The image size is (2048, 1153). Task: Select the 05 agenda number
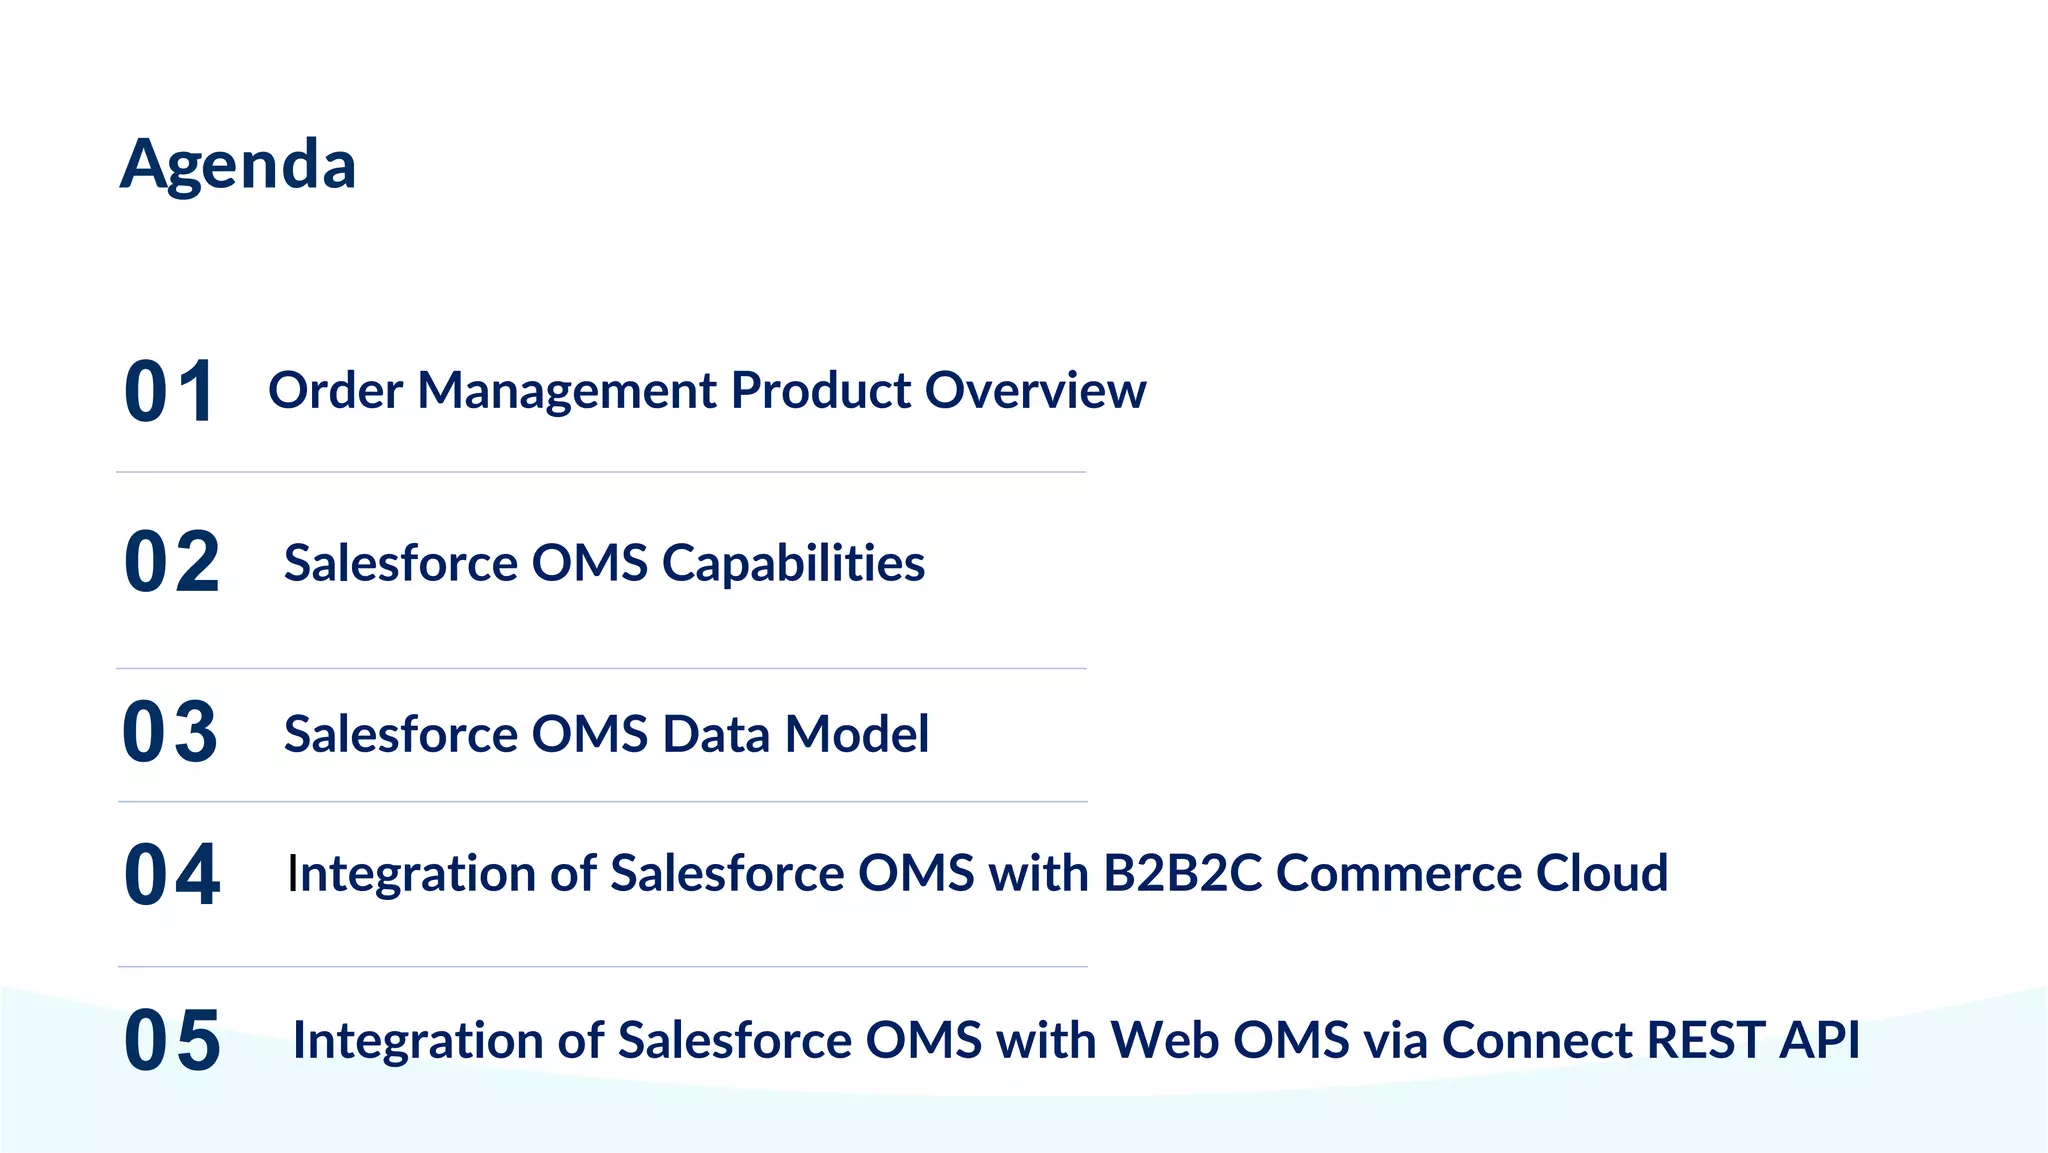click(x=172, y=1041)
